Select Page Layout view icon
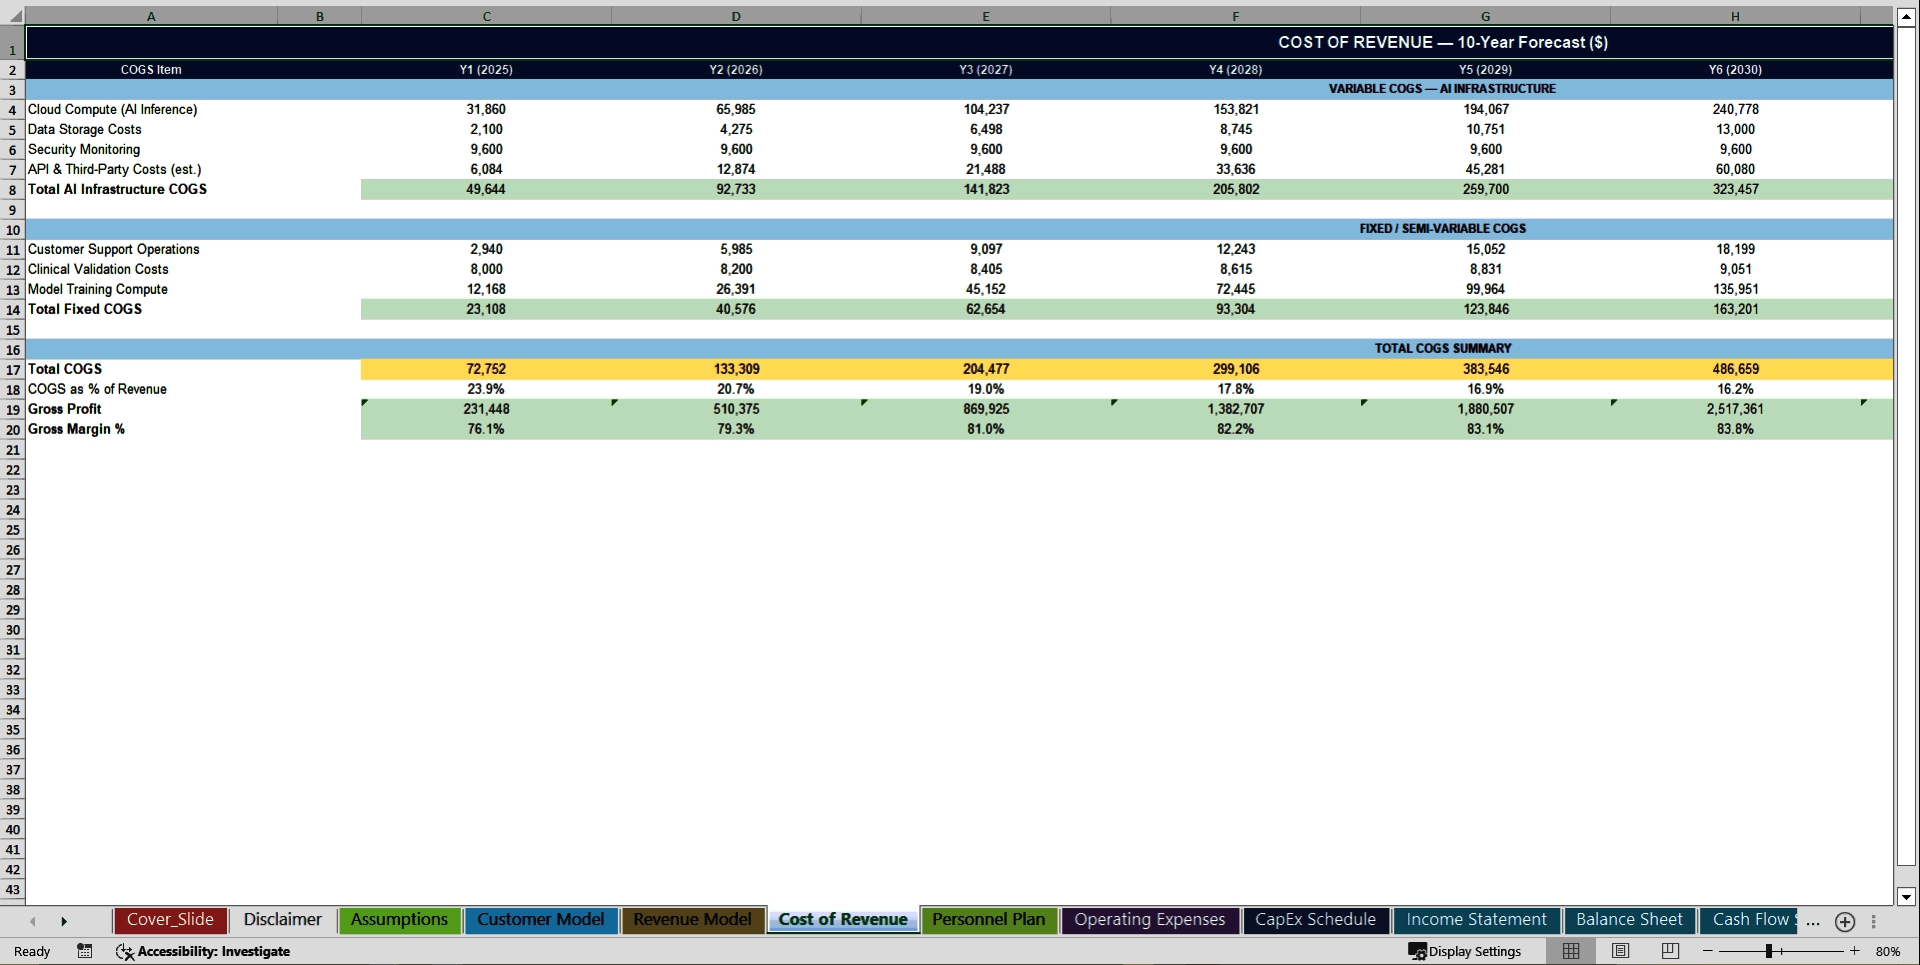 (x=1619, y=951)
